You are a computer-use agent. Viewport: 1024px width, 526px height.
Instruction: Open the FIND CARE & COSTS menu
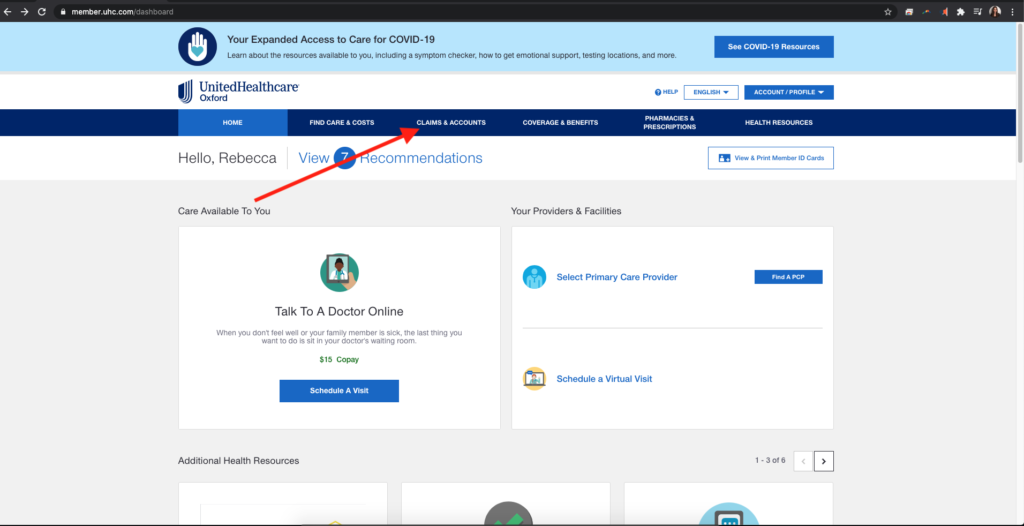[x=342, y=123]
